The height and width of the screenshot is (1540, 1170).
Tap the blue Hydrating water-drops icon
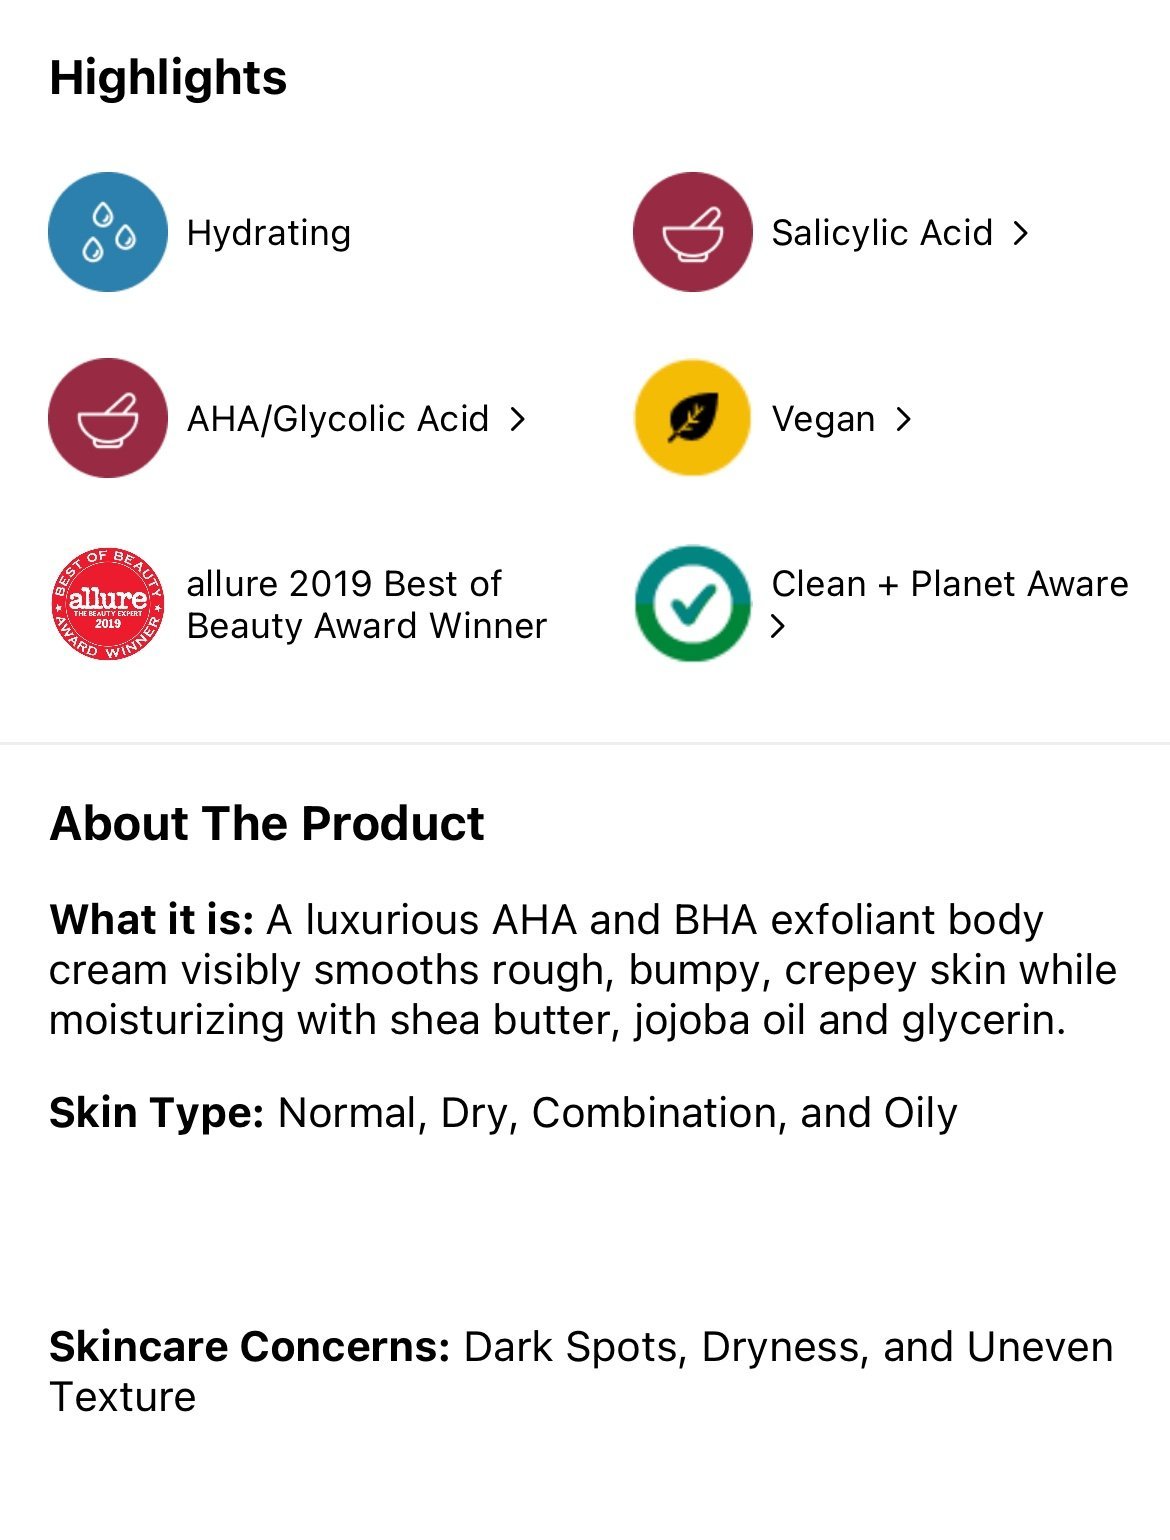(x=108, y=232)
